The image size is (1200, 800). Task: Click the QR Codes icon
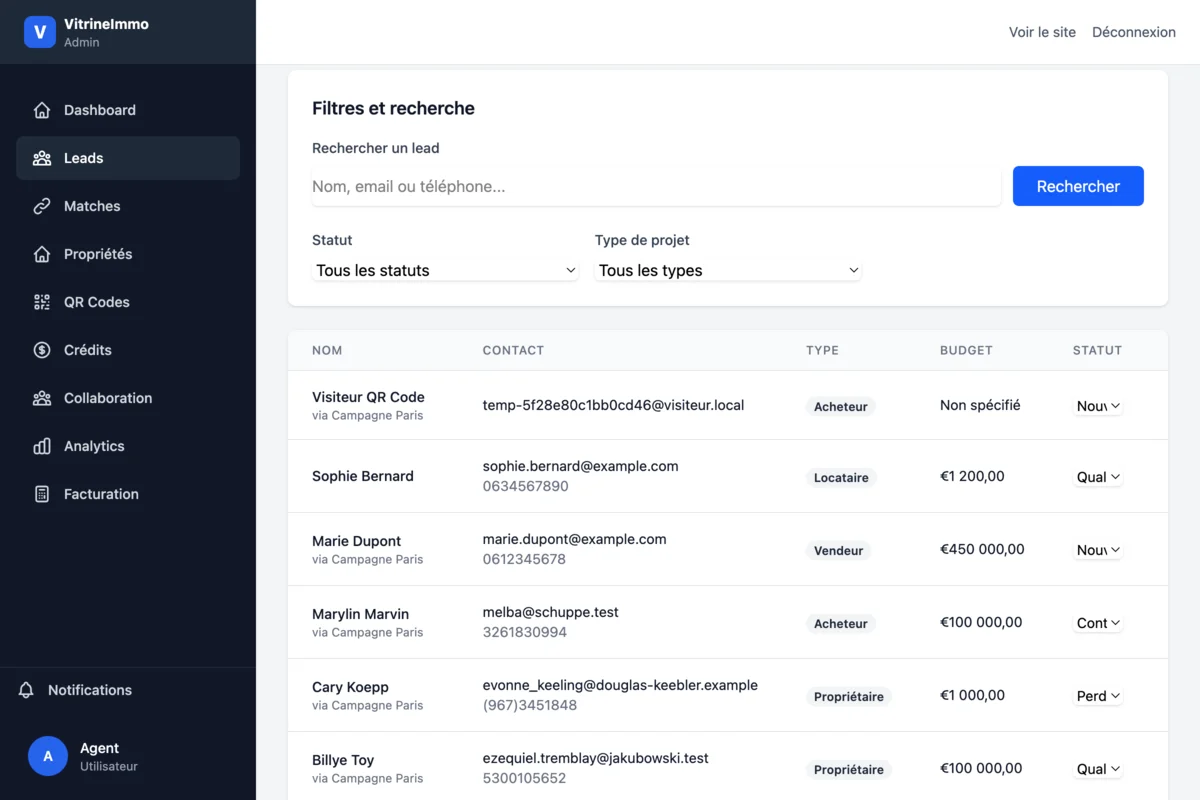(x=41, y=302)
